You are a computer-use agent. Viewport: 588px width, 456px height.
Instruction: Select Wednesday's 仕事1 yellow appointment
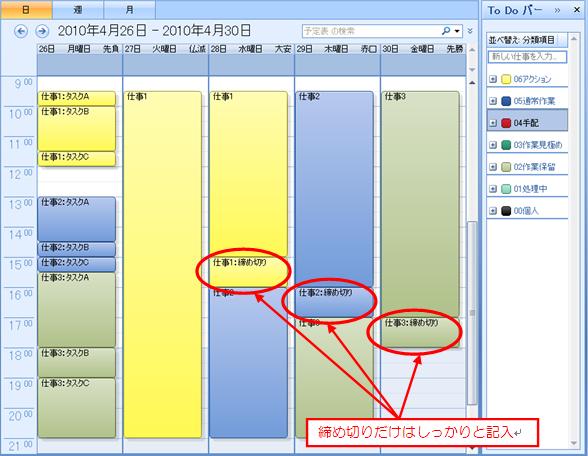click(249, 174)
